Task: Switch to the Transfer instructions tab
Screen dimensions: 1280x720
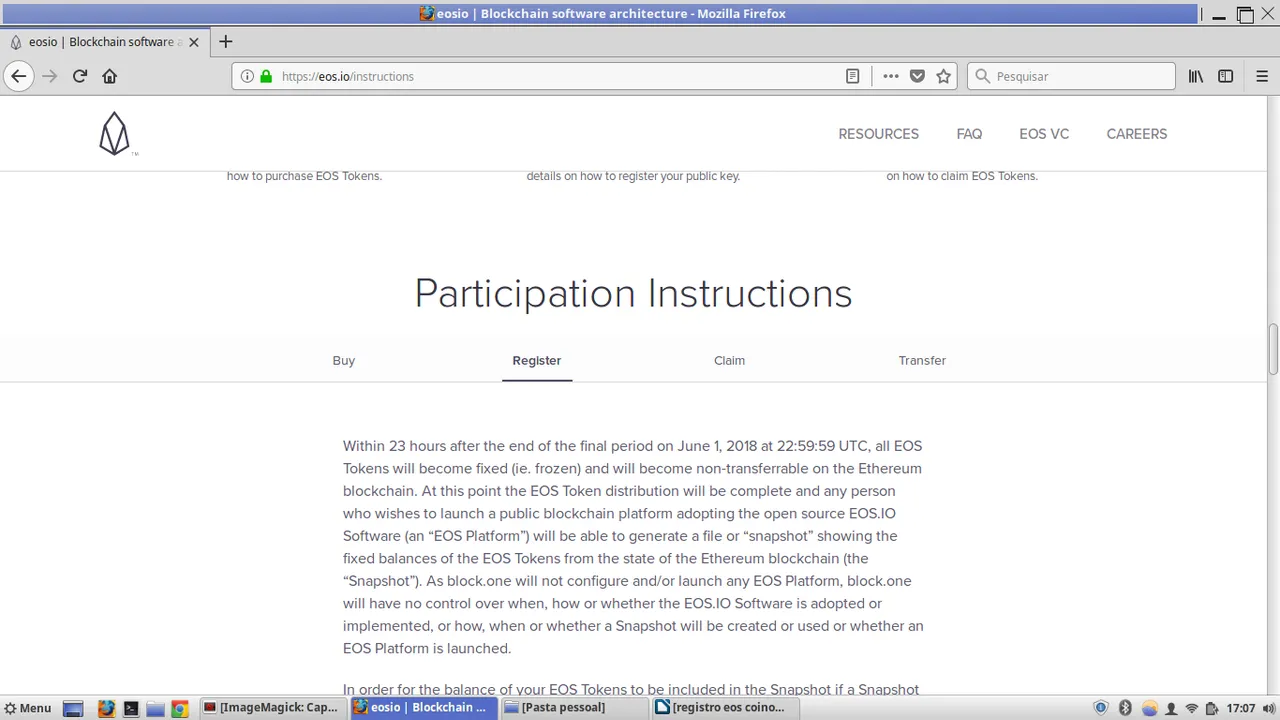Action: pos(922,360)
